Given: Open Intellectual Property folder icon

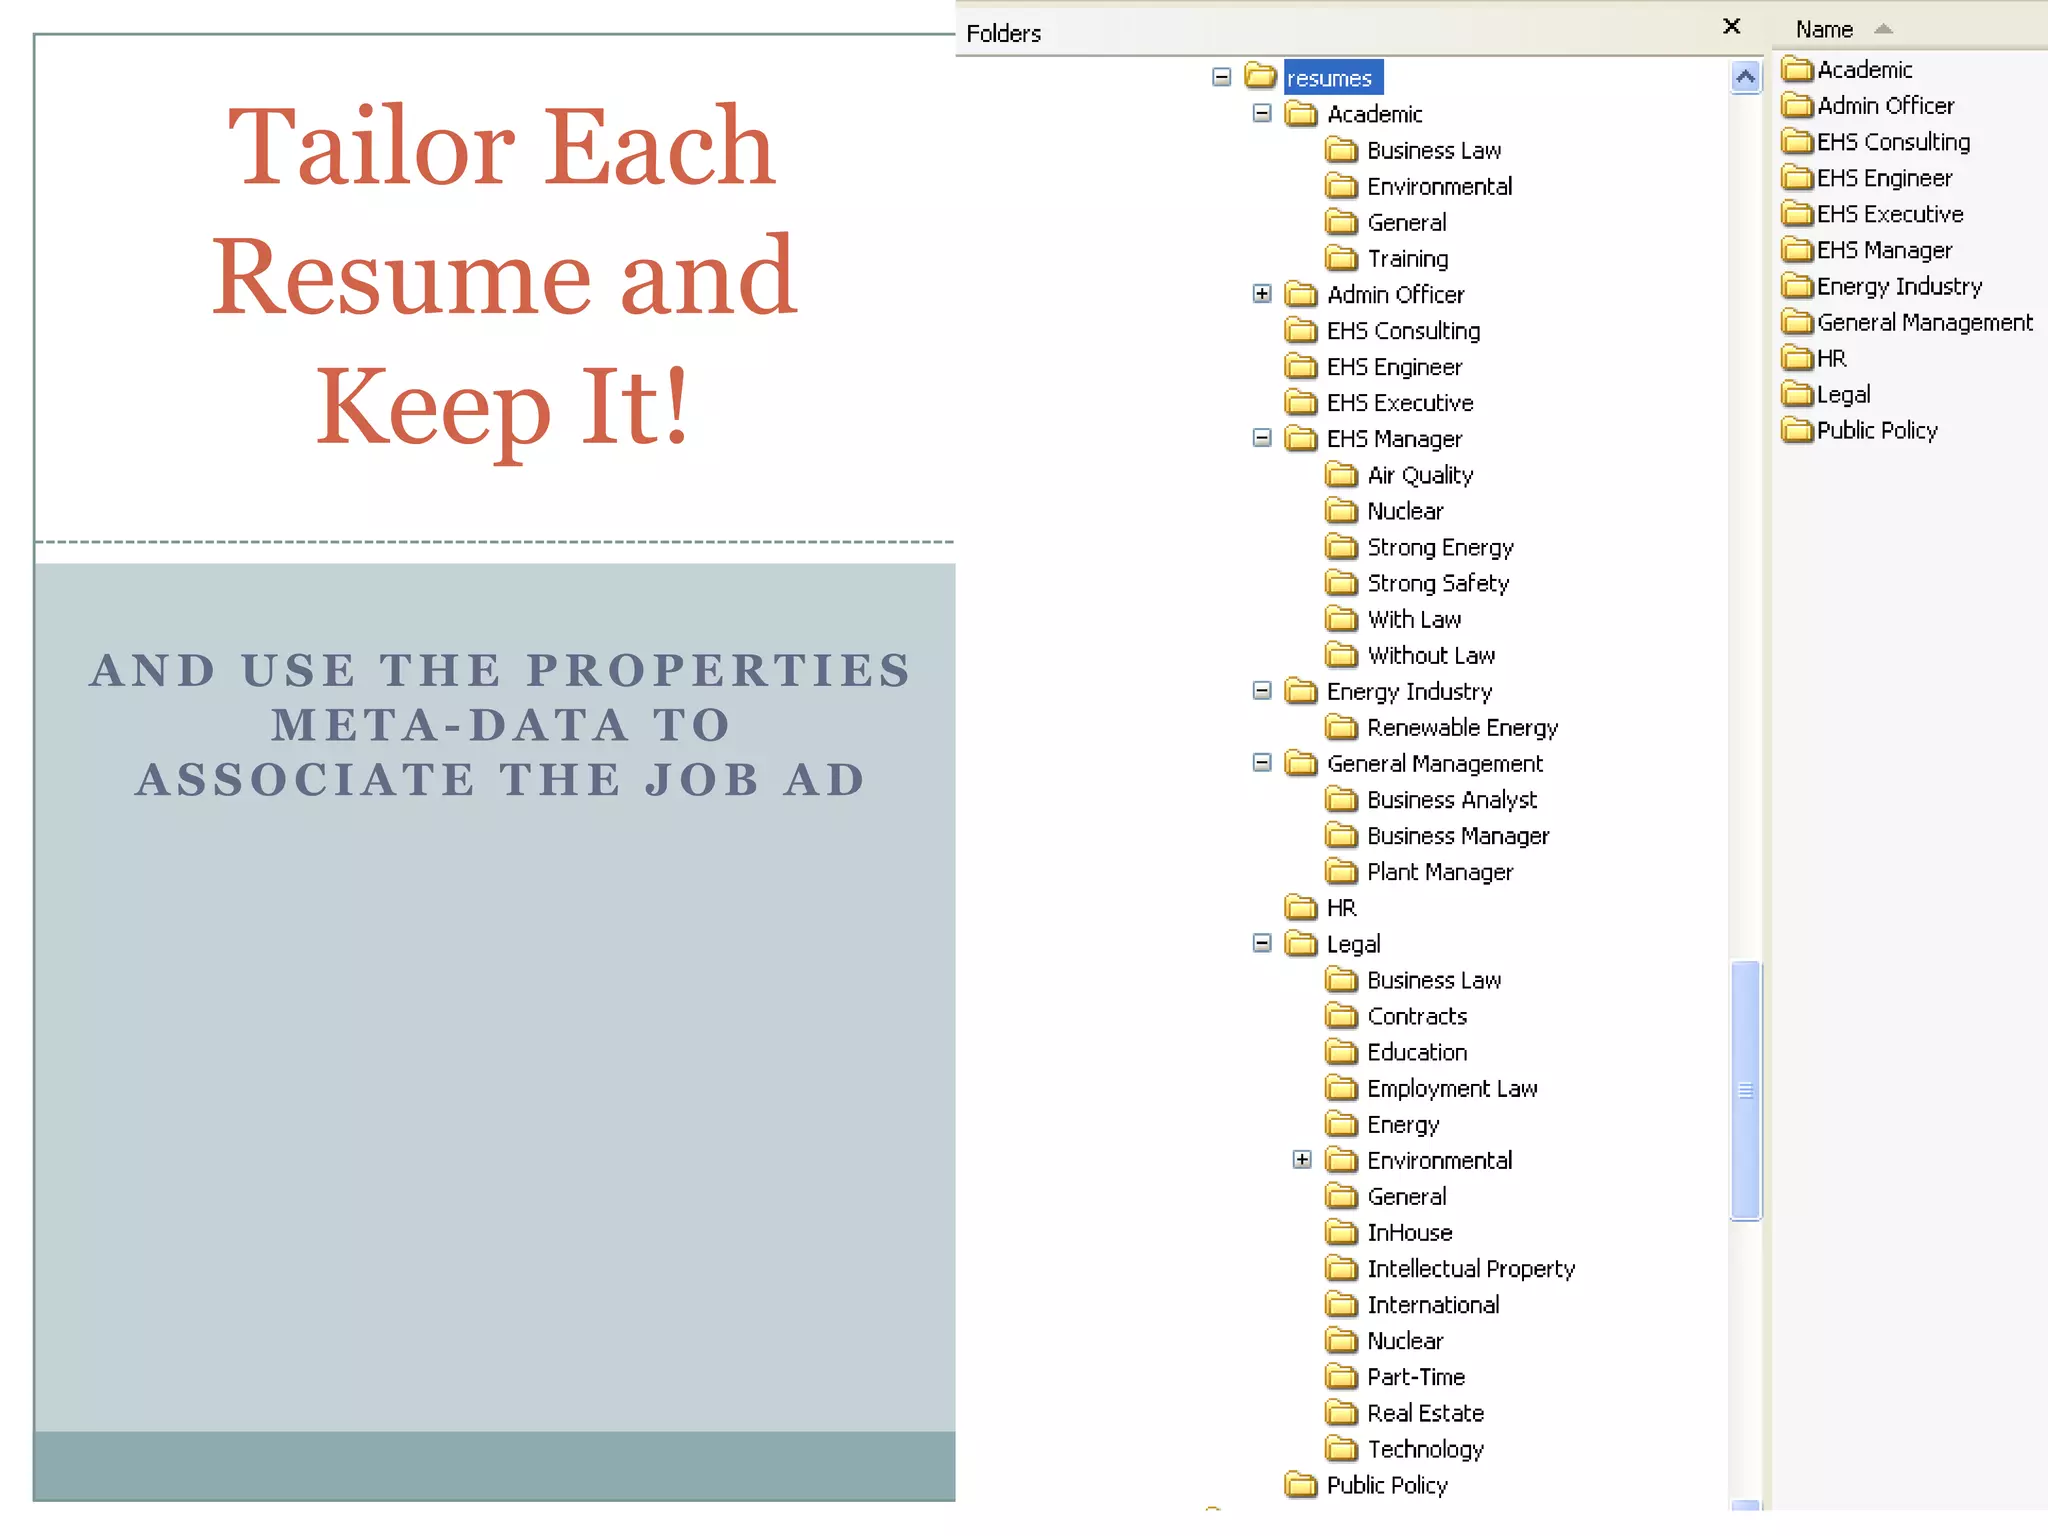Looking at the screenshot, I should [x=1341, y=1268].
